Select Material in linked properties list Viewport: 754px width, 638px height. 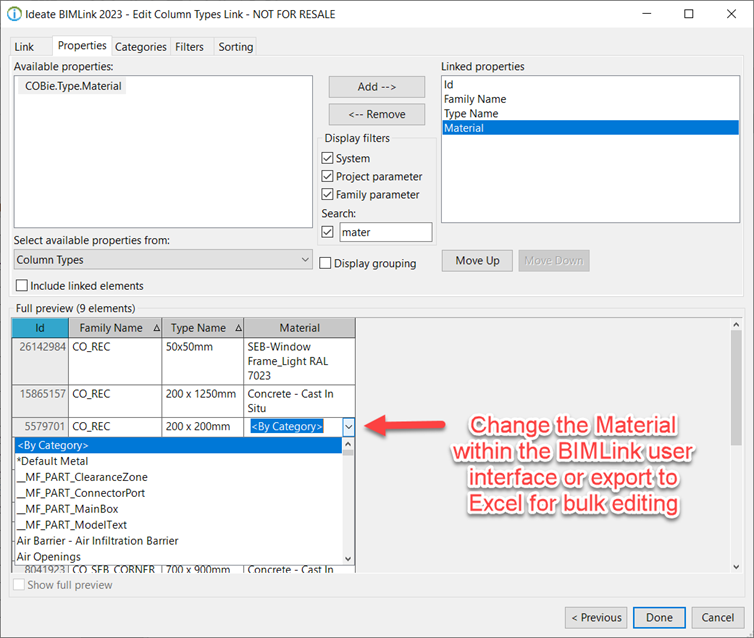590,128
